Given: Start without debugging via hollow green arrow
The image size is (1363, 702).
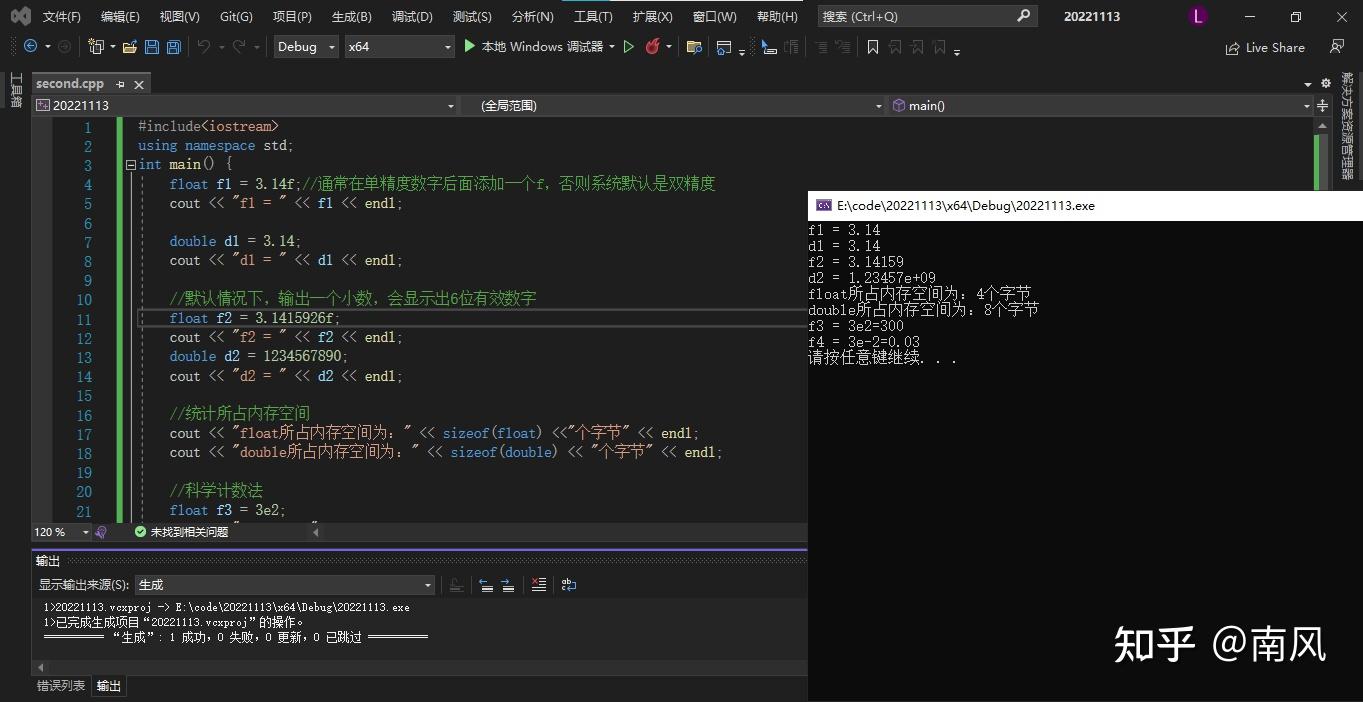Looking at the screenshot, I should (x=630, y=47).
